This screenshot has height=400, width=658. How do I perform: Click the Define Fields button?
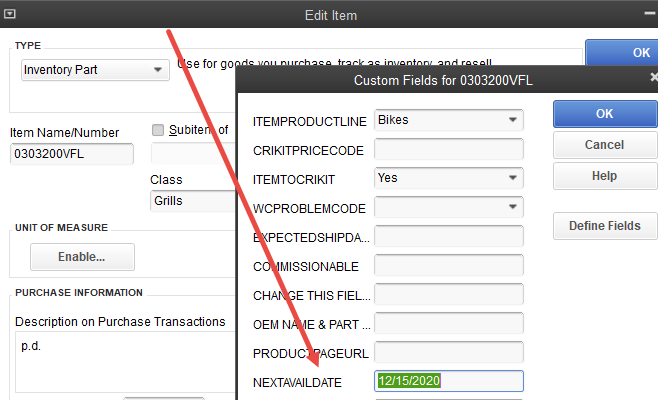604,226
